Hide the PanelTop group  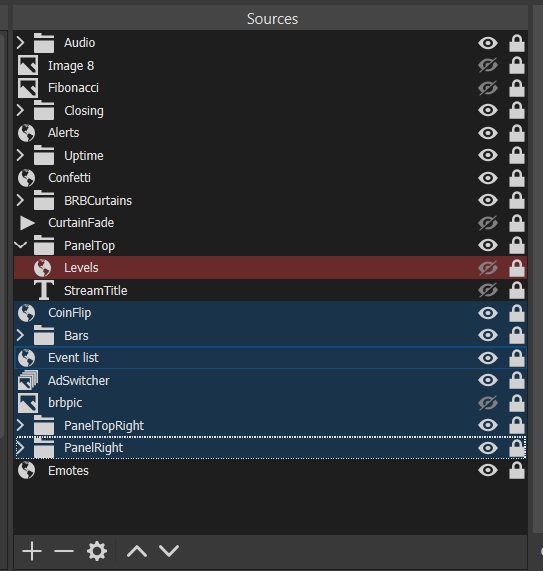[488, 245]
